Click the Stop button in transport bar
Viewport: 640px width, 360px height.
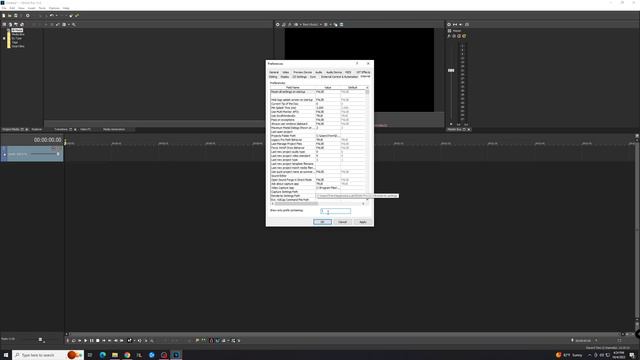point(98,340)
